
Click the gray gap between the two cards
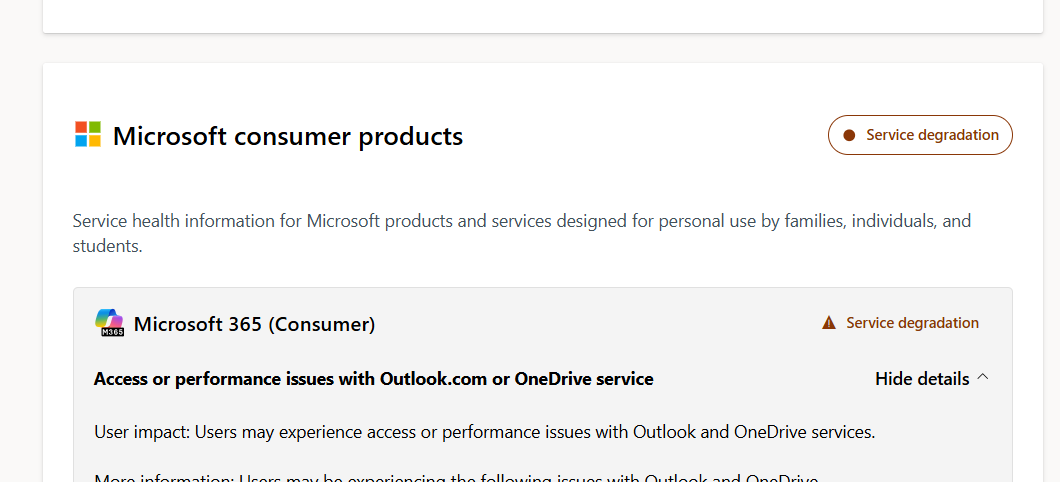point(542,48)
